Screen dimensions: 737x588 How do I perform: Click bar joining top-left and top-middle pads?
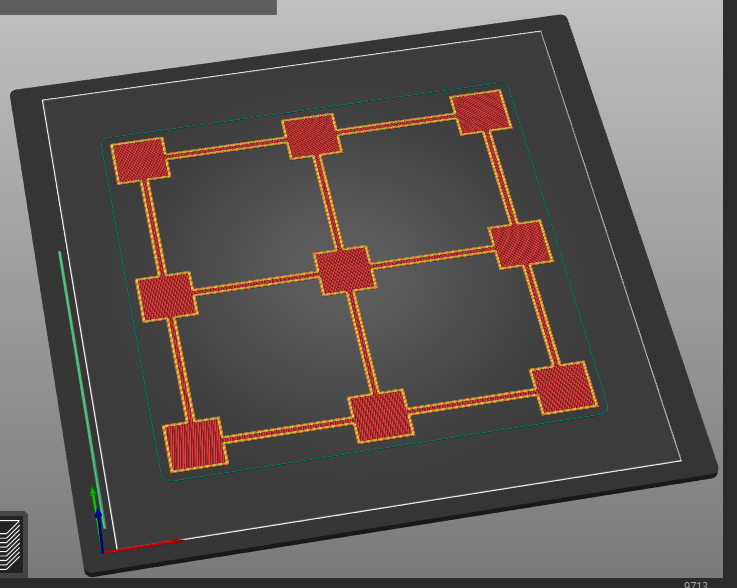(x=225, y=149)
